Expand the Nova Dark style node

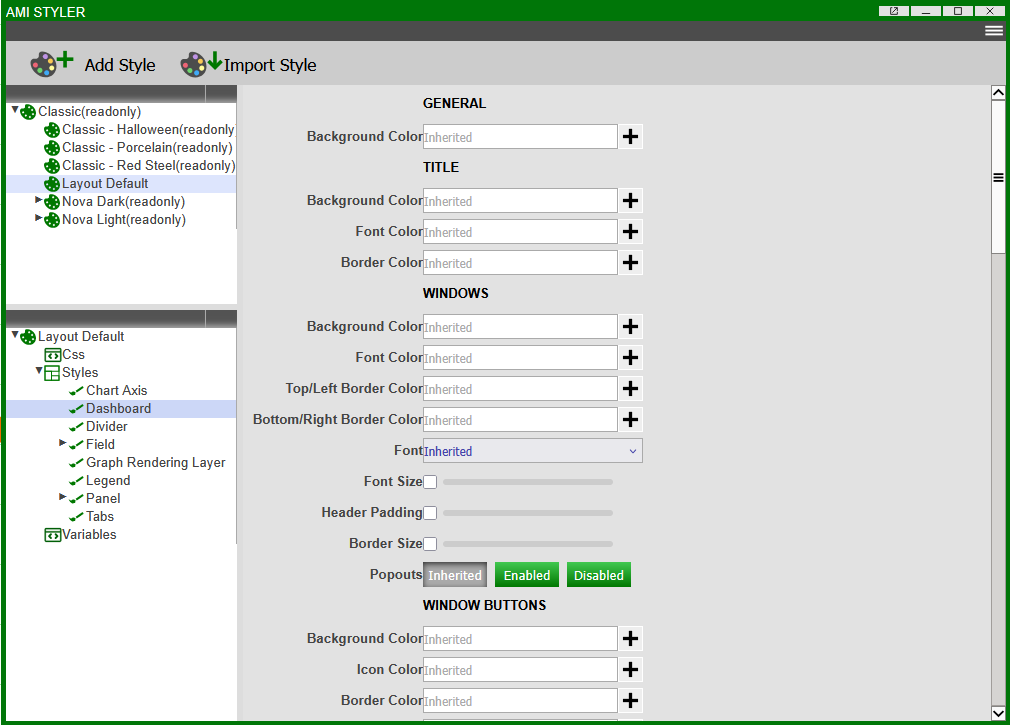point(39,201)
